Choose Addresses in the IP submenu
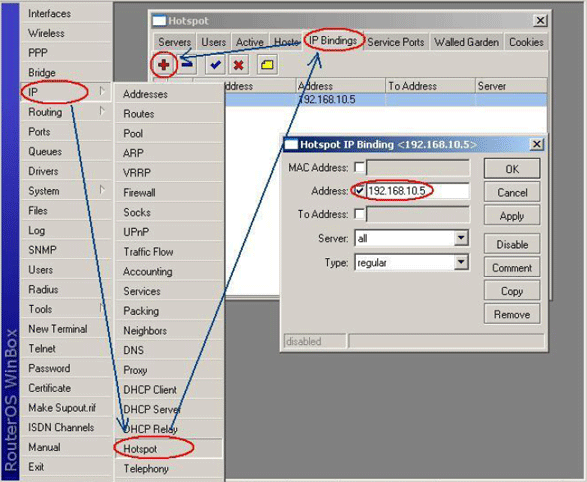The height and width of the screenshot is (482, 587). [x=169, y=94]
